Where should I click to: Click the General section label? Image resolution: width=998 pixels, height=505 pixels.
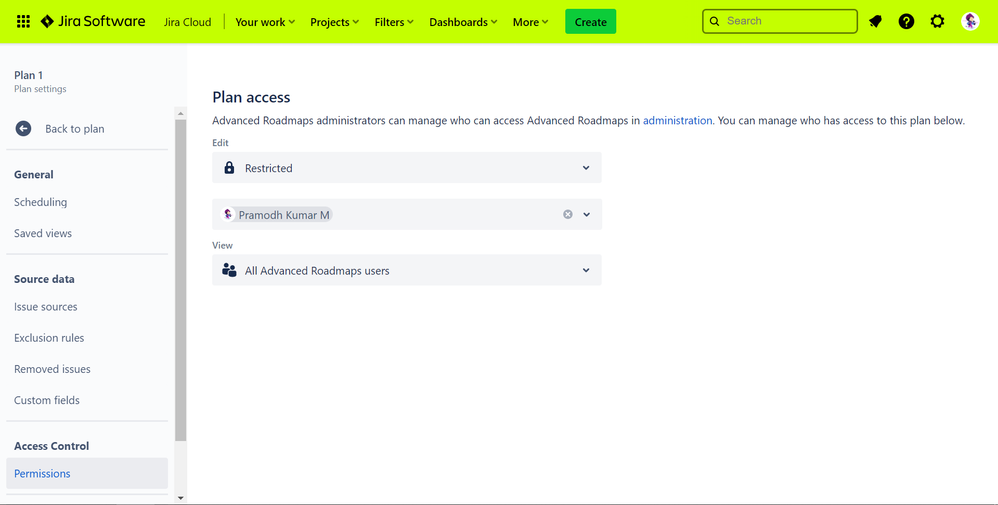34,174
